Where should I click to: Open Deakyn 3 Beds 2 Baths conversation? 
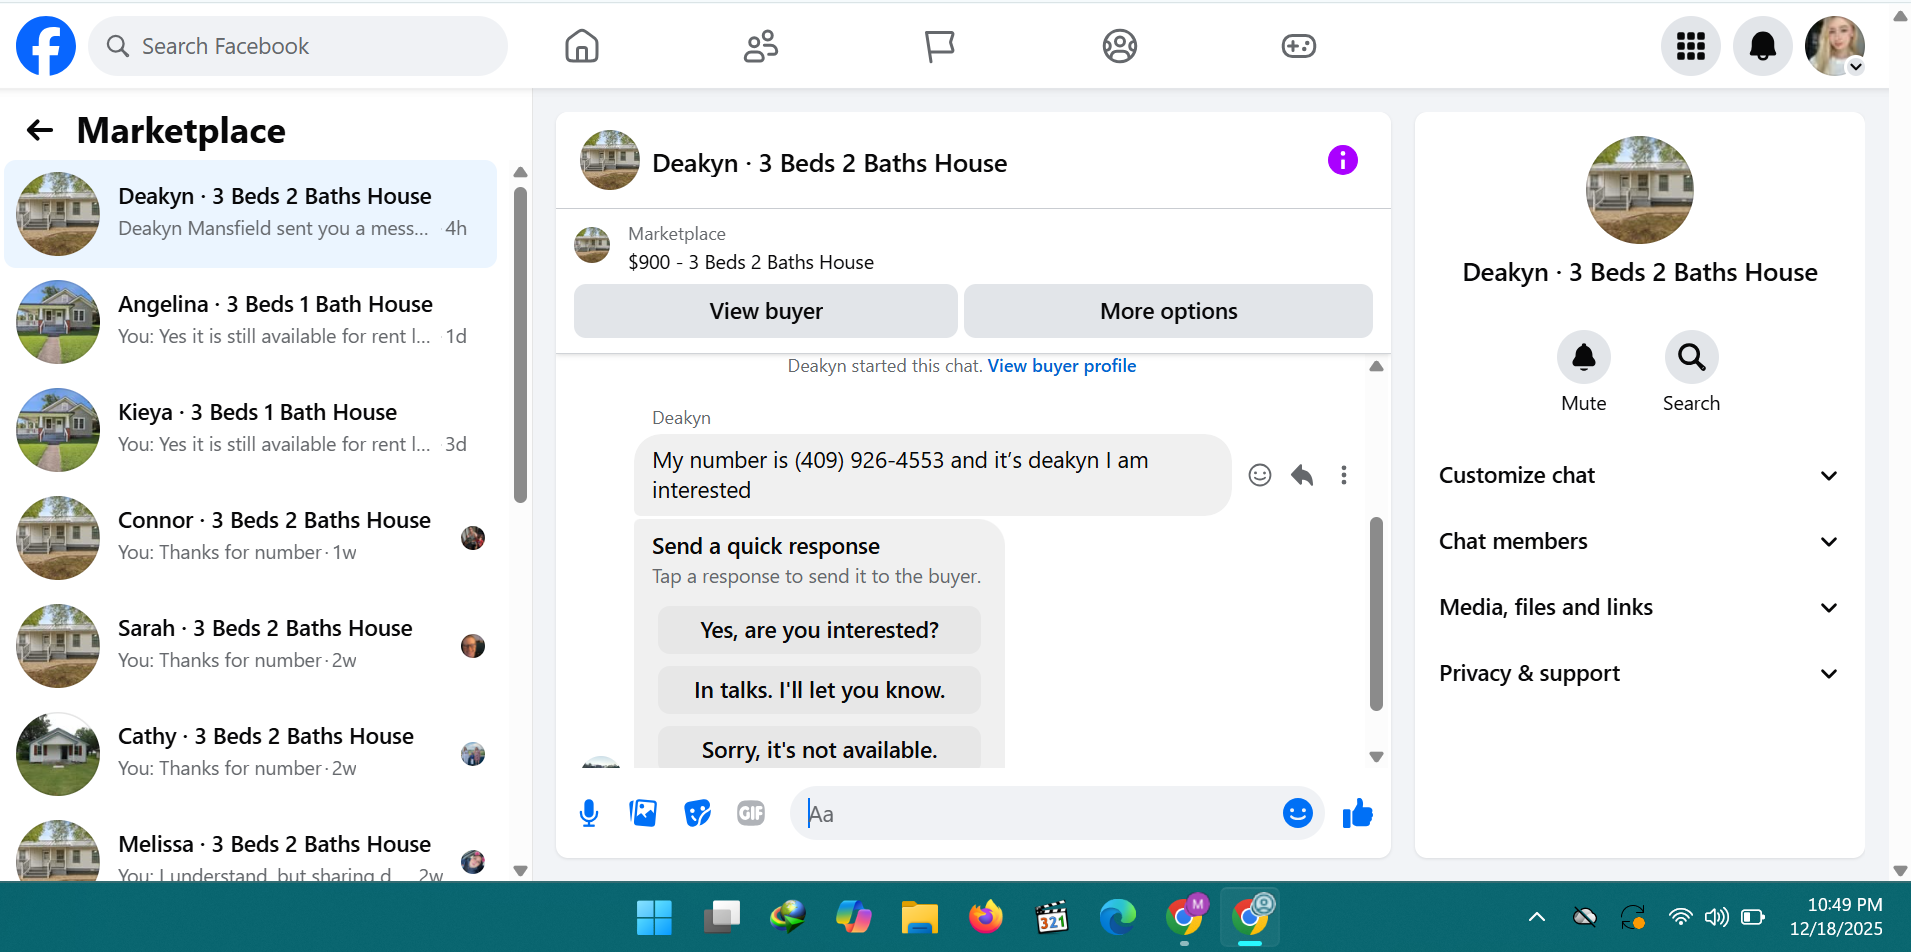pyautogui.click(x=251, y=214)
